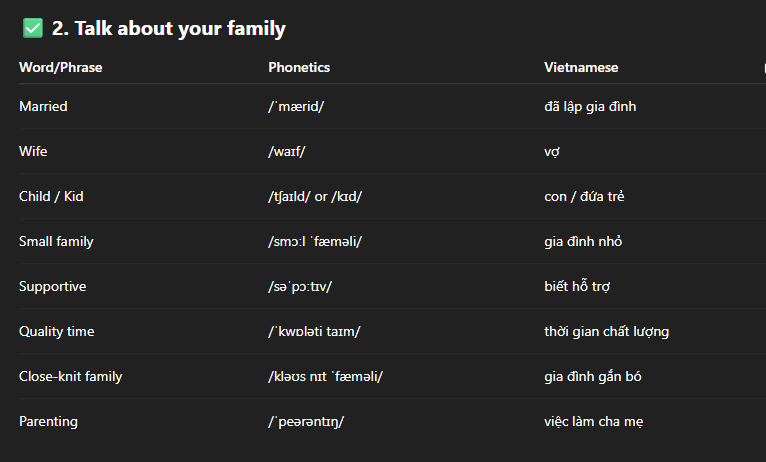Click the word 'Supportive'

(x=52, y=287)
